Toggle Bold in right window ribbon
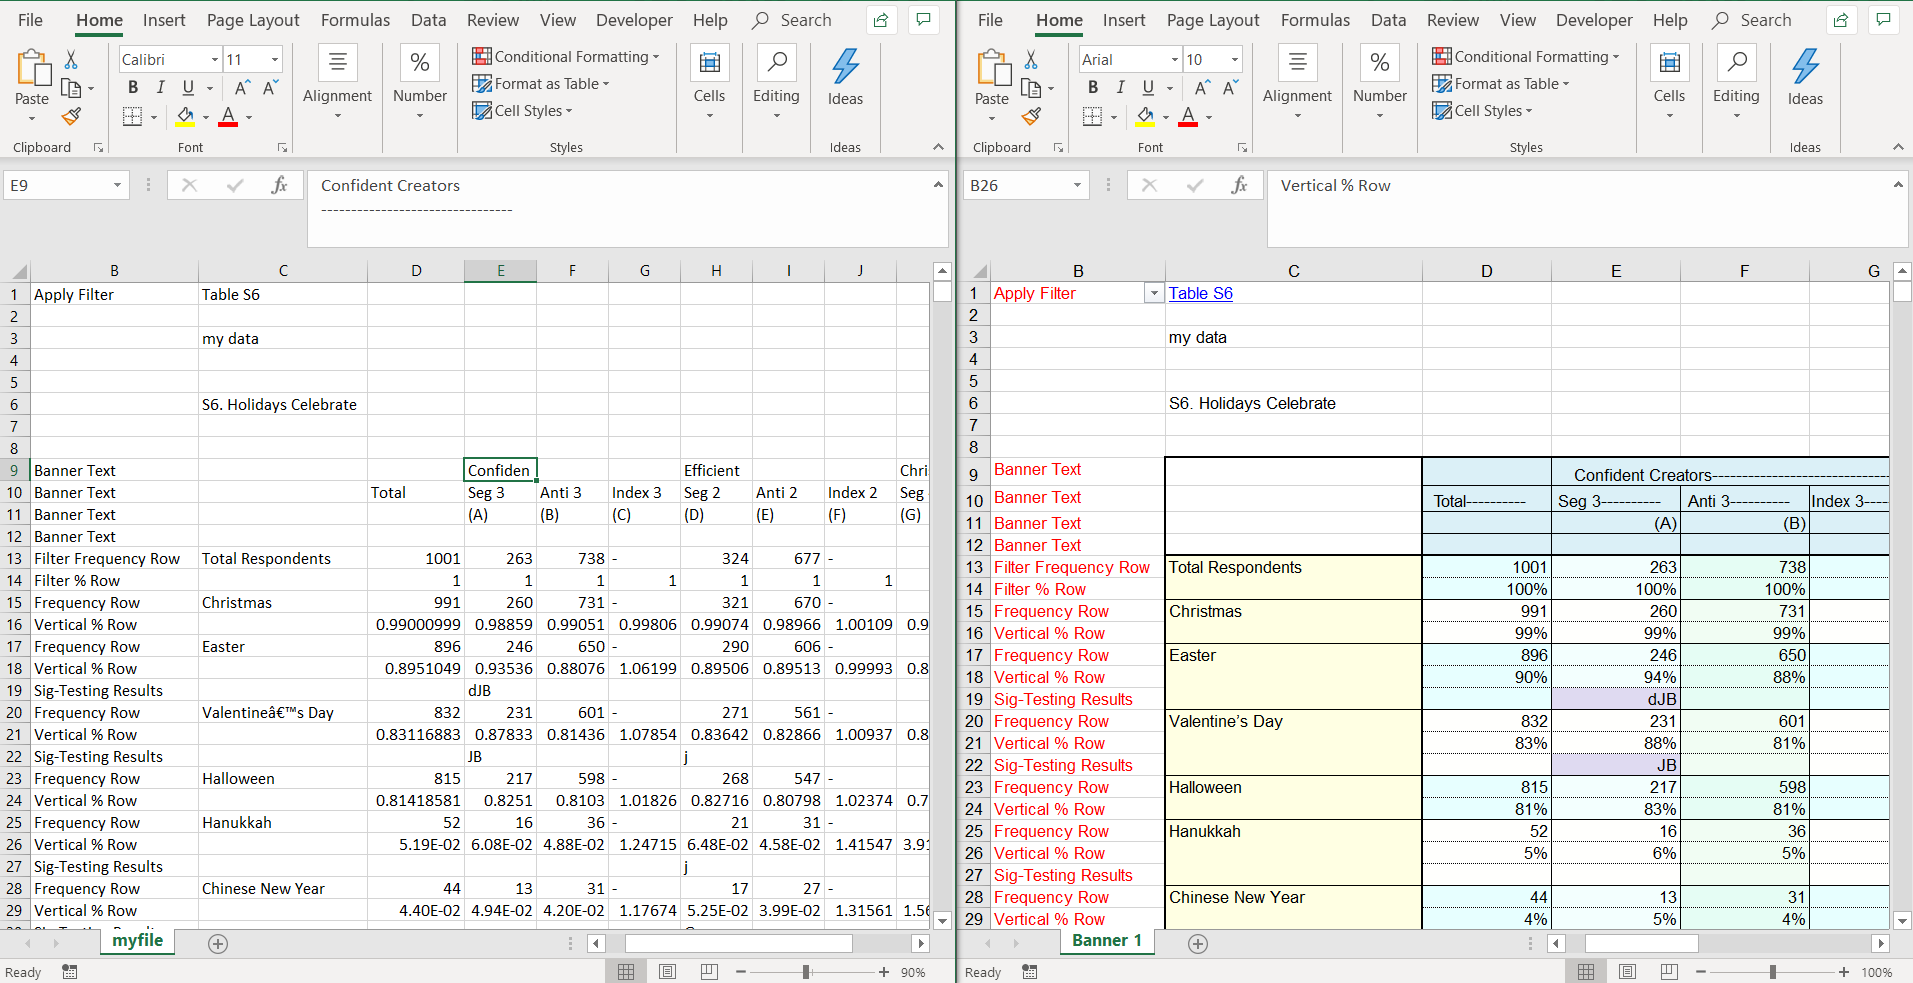The height and width of the screenshot is (983, 1913). (1093, 88)
